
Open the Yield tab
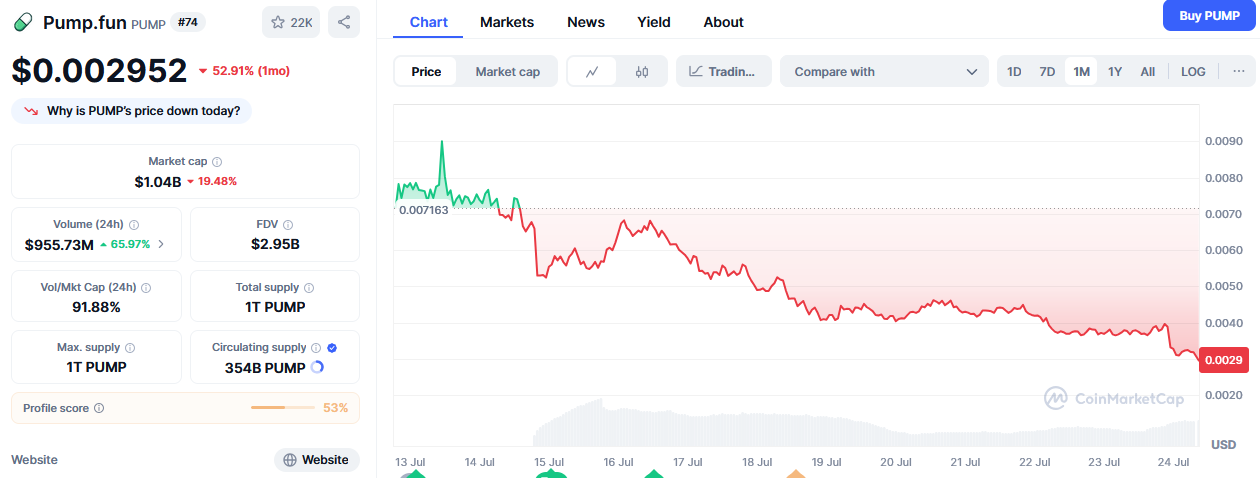[x=654, y=22]
